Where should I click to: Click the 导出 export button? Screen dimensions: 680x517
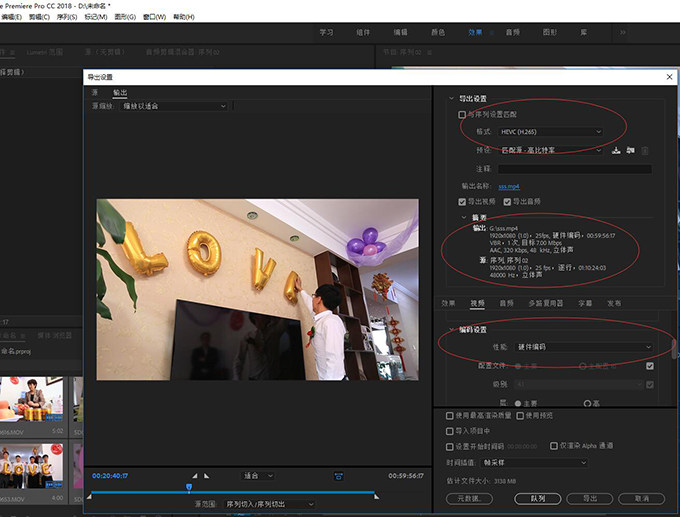590,499
